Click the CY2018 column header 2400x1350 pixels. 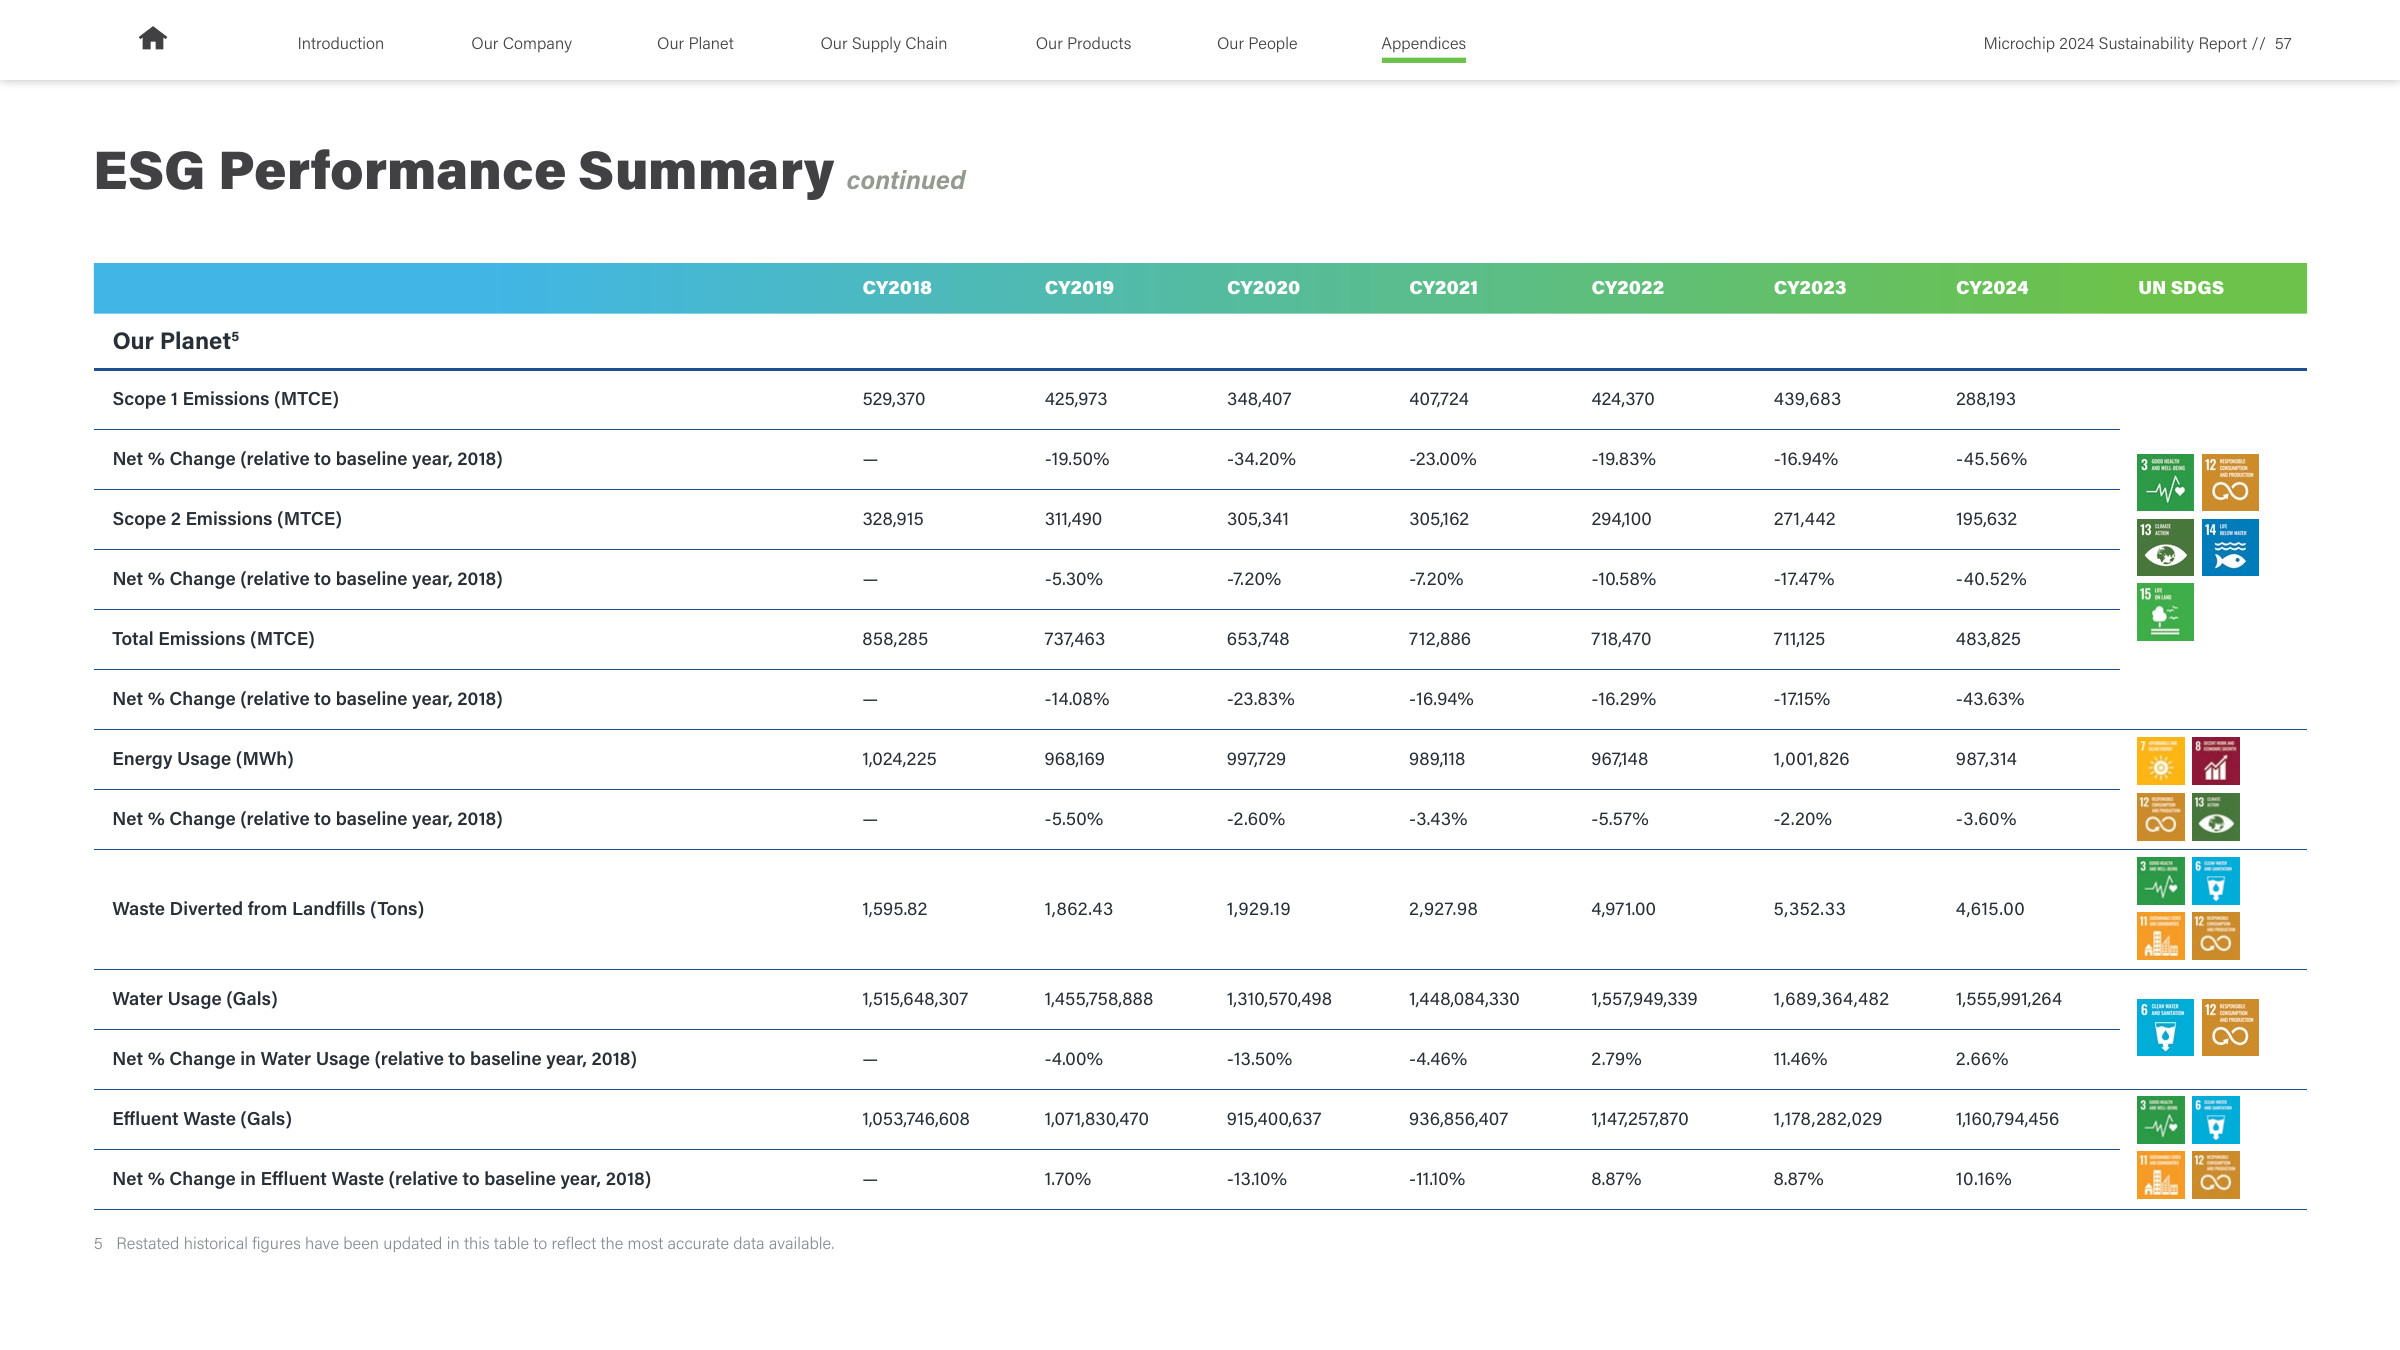(897, 288)
